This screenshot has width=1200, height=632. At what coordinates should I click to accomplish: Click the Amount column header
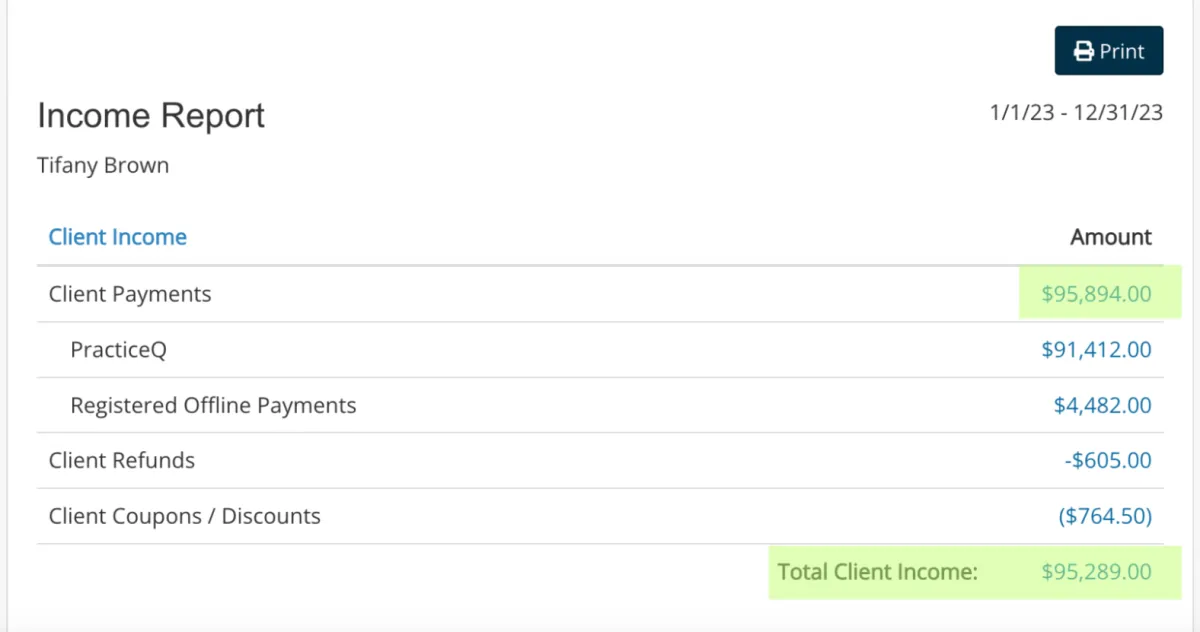pyautogui.click(x=1111, y=237)
